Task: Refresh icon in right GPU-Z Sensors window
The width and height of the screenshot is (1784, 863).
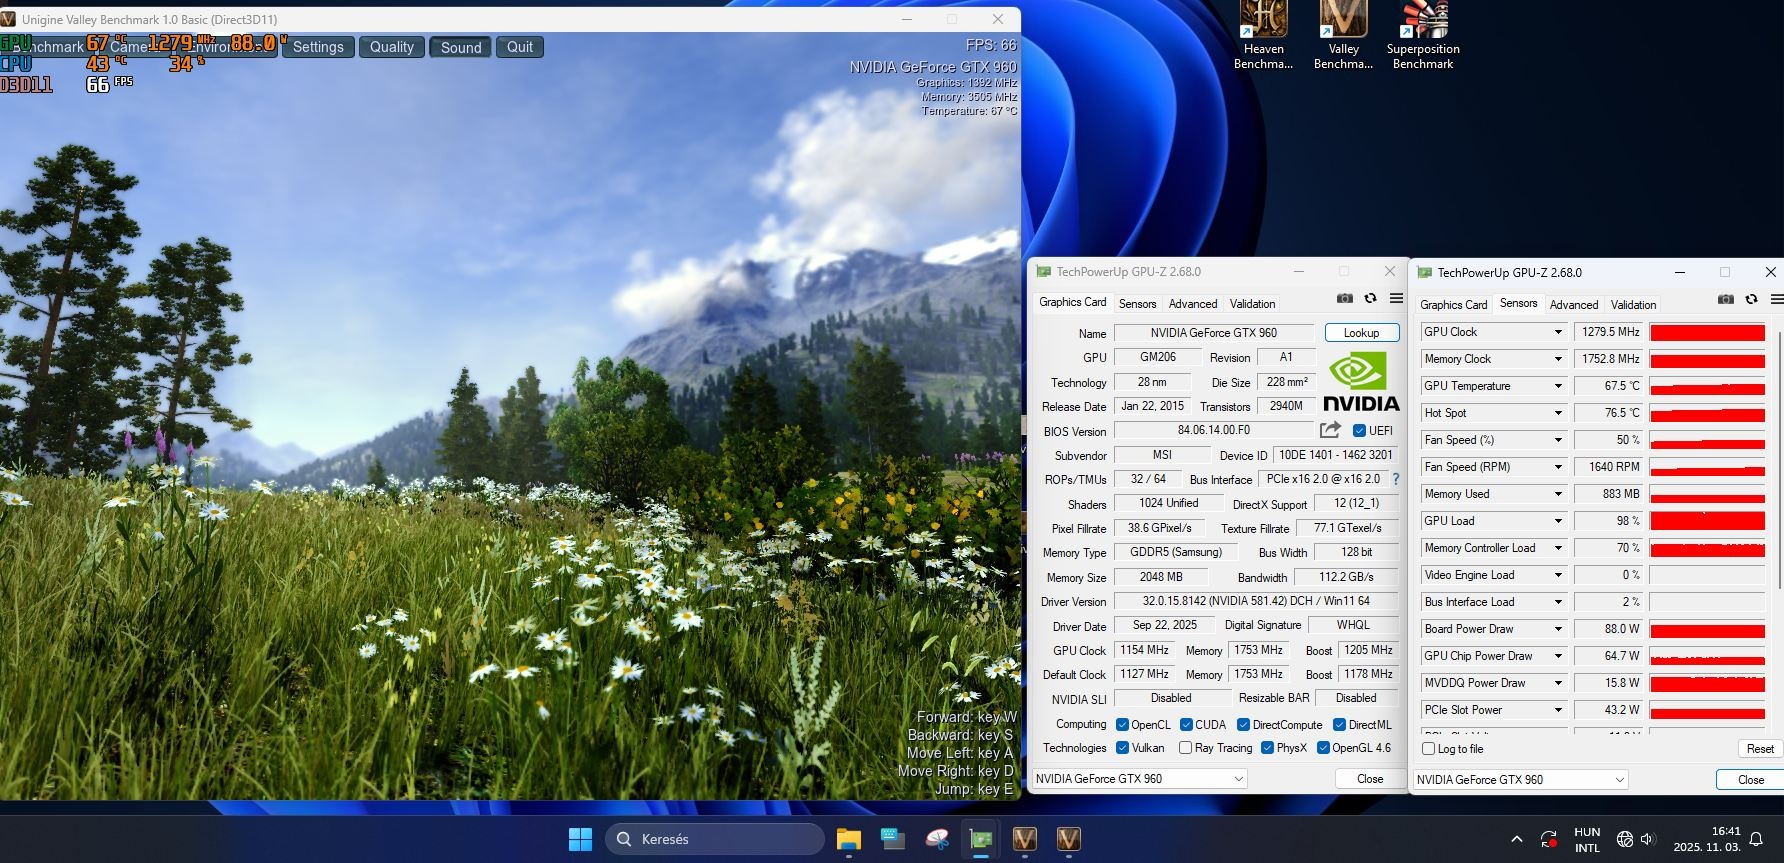Action: tap(1751, 299)
